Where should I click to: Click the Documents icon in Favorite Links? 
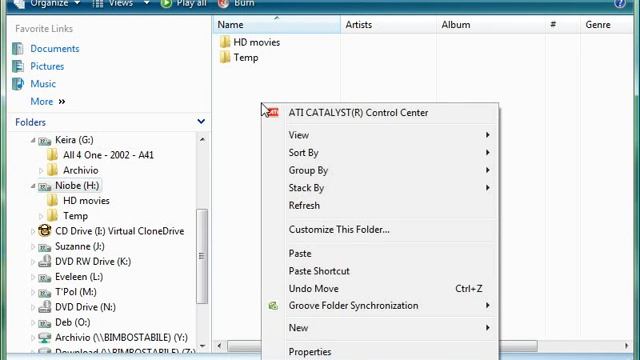[x=18, y=49]
